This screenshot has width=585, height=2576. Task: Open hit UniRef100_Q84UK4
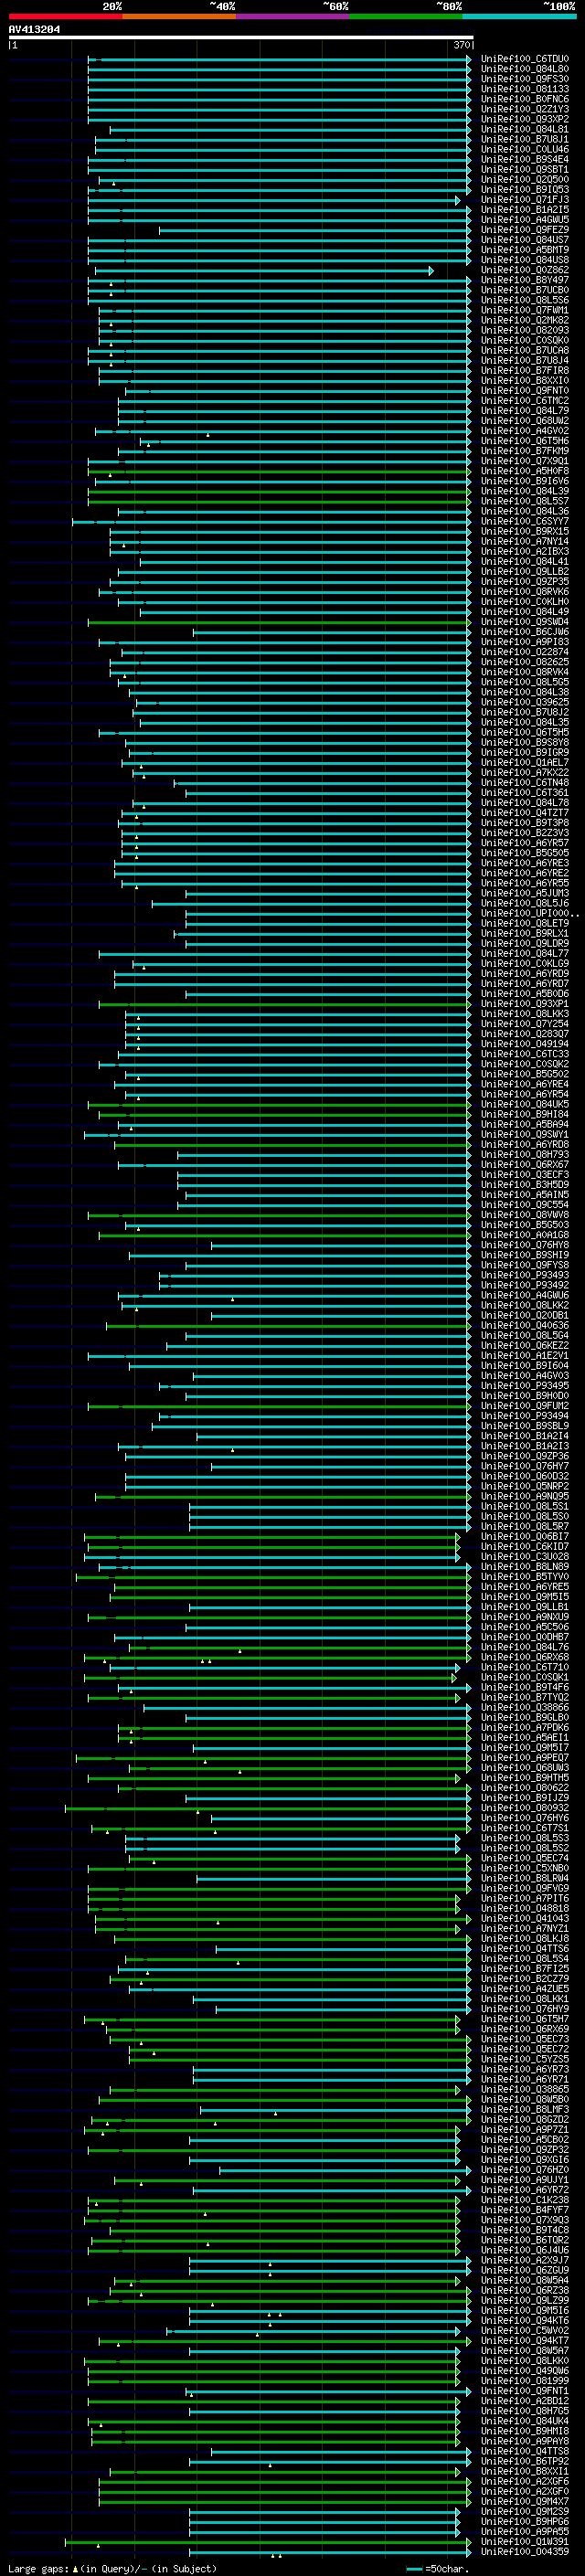(524, 2421)
